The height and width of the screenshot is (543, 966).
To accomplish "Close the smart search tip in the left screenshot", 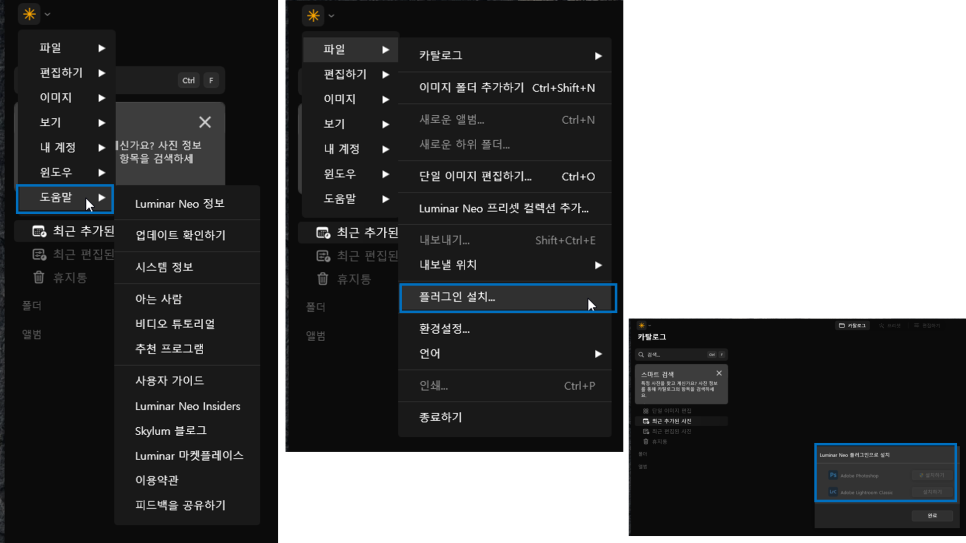I will 205,122.
